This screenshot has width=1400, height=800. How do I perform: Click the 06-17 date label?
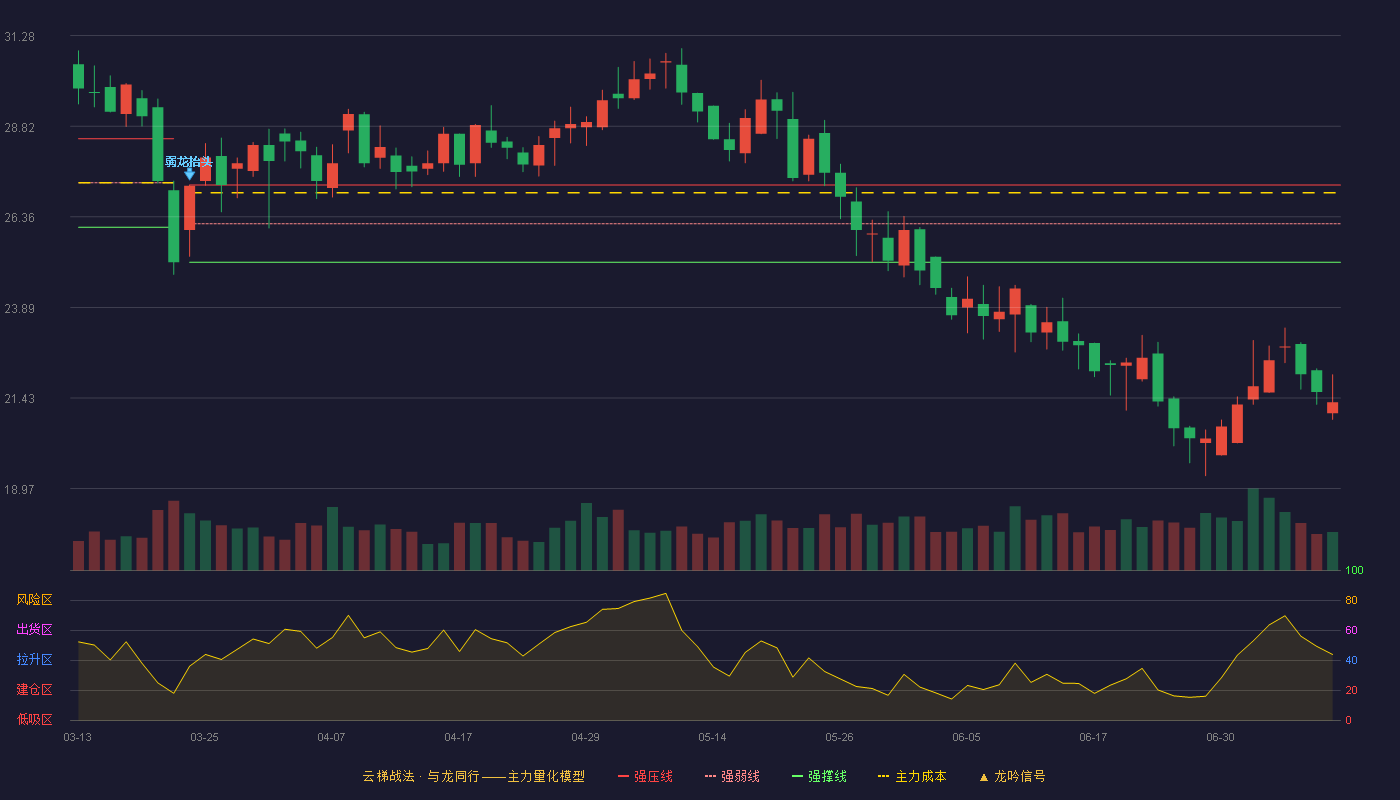click(1093, 737)
